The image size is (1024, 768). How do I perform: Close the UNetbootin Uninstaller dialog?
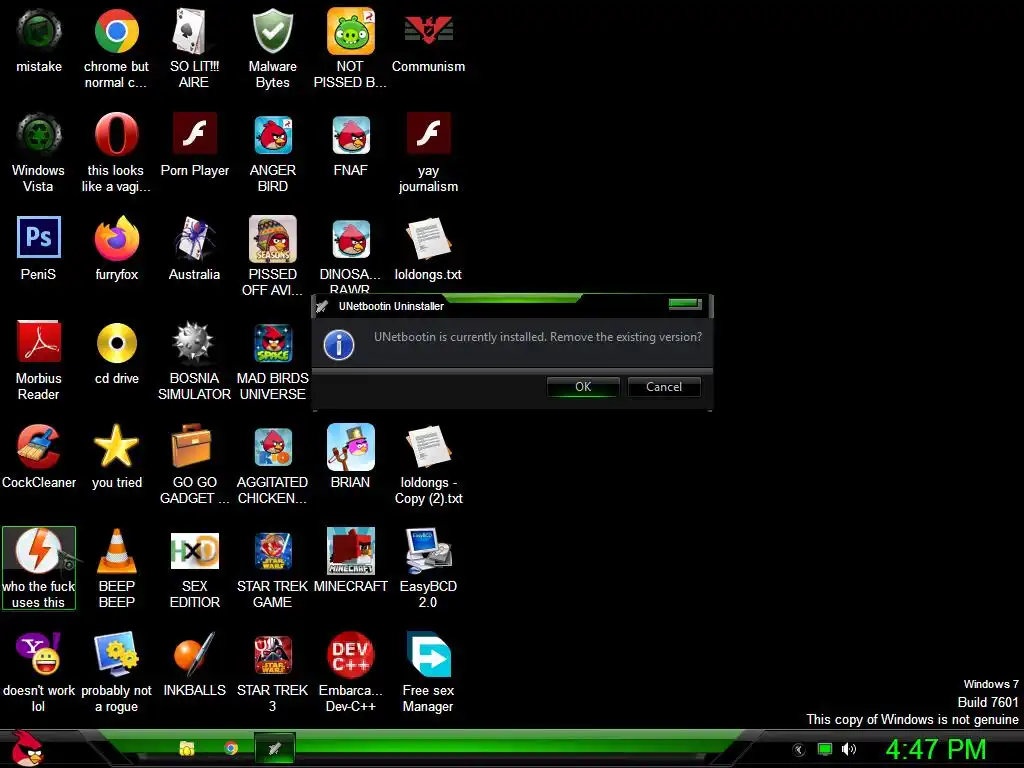pyautogui.click(x=684, y=304)
